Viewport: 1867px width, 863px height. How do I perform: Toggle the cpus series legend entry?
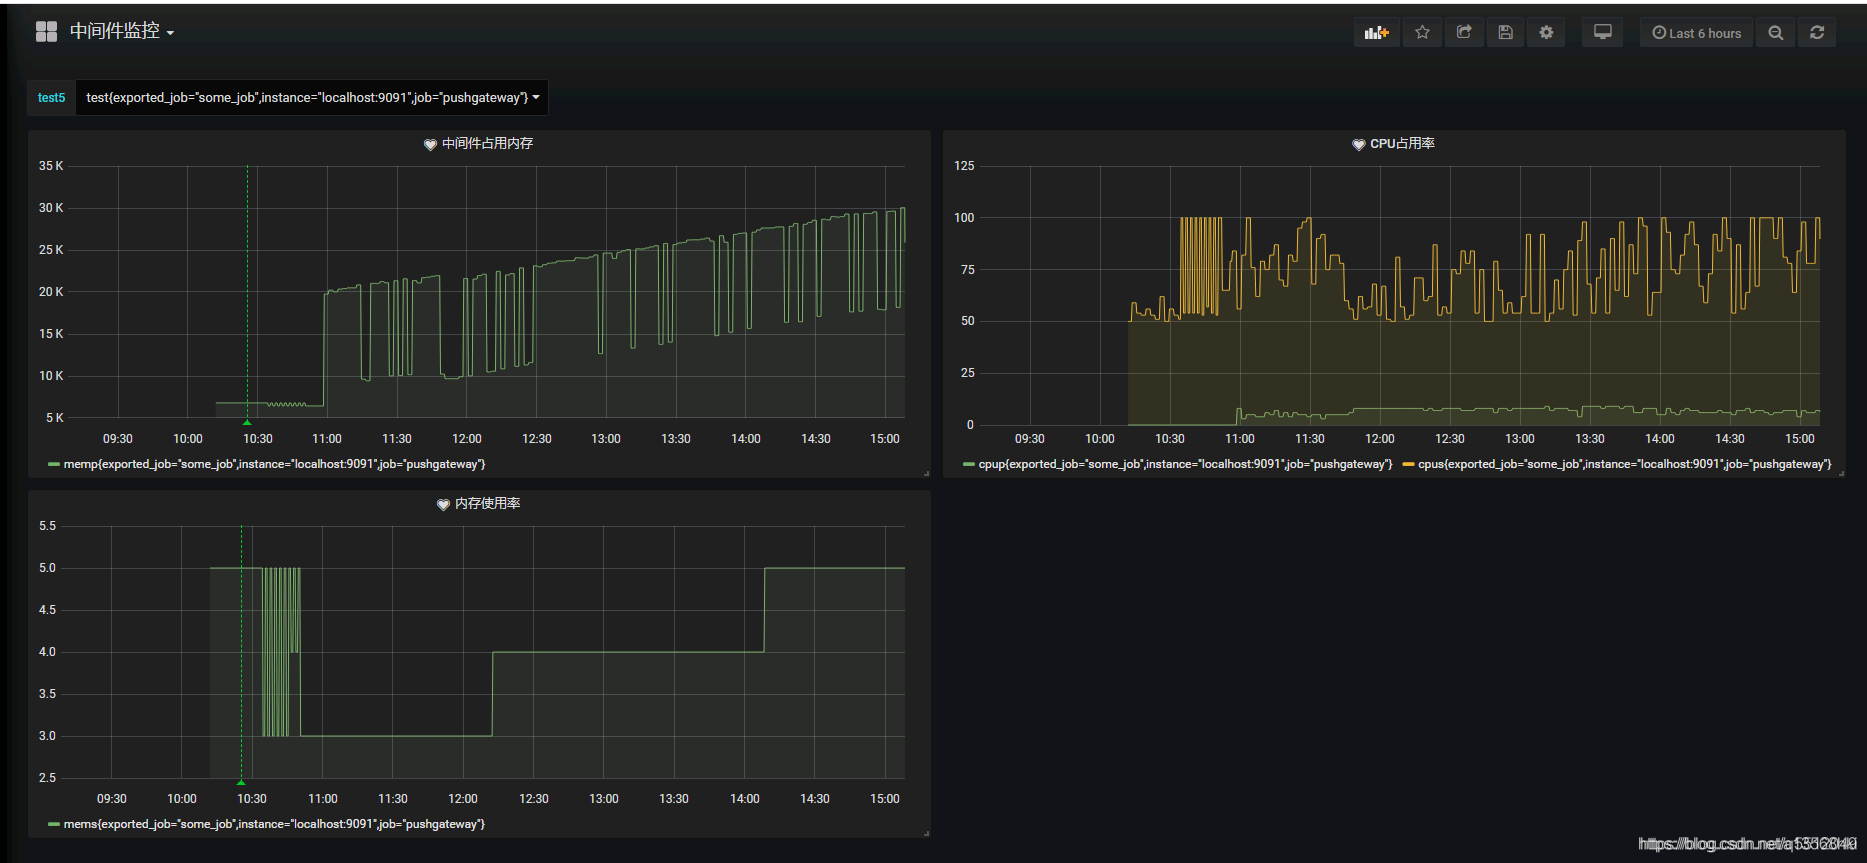click(1624, 464)
